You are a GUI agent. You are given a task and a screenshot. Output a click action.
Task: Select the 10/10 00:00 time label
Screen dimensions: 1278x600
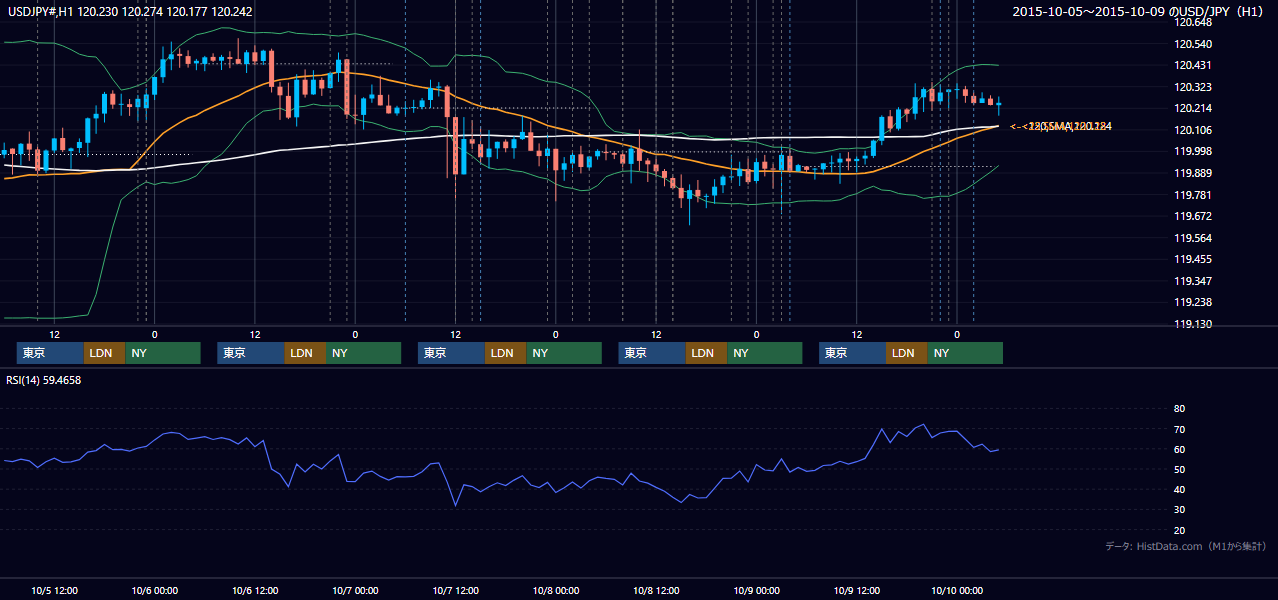click(957, 590)
